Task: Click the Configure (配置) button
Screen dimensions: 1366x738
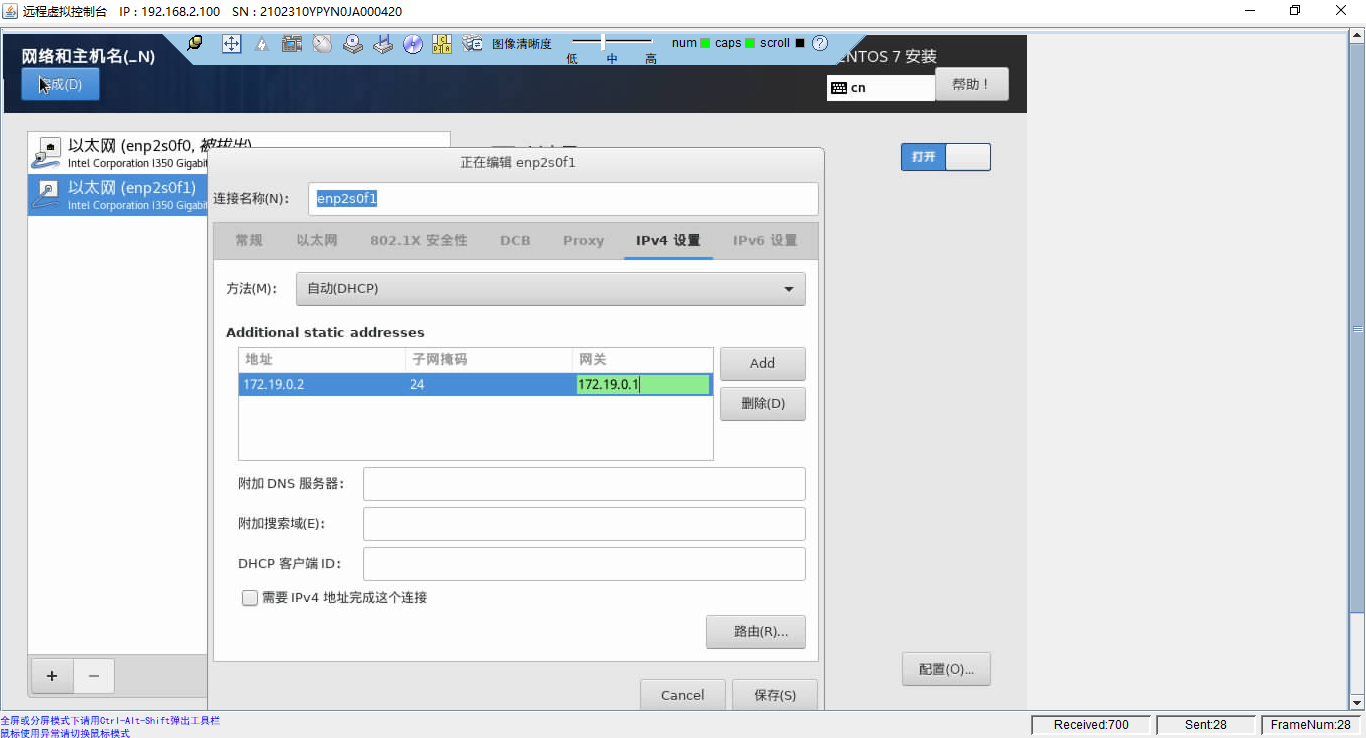Action: click(x=946, y=669)
